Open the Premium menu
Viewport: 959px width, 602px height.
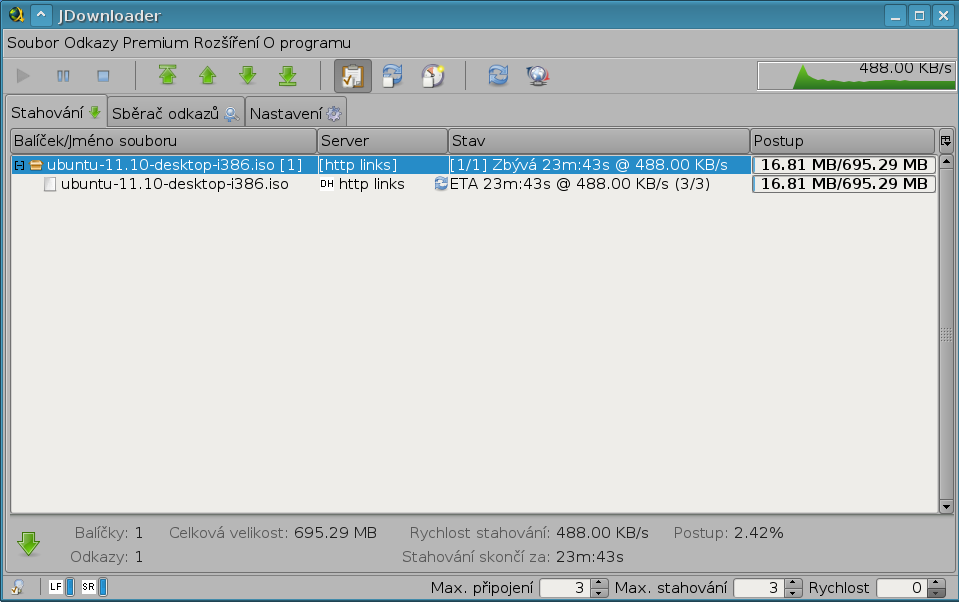(156, 43)
